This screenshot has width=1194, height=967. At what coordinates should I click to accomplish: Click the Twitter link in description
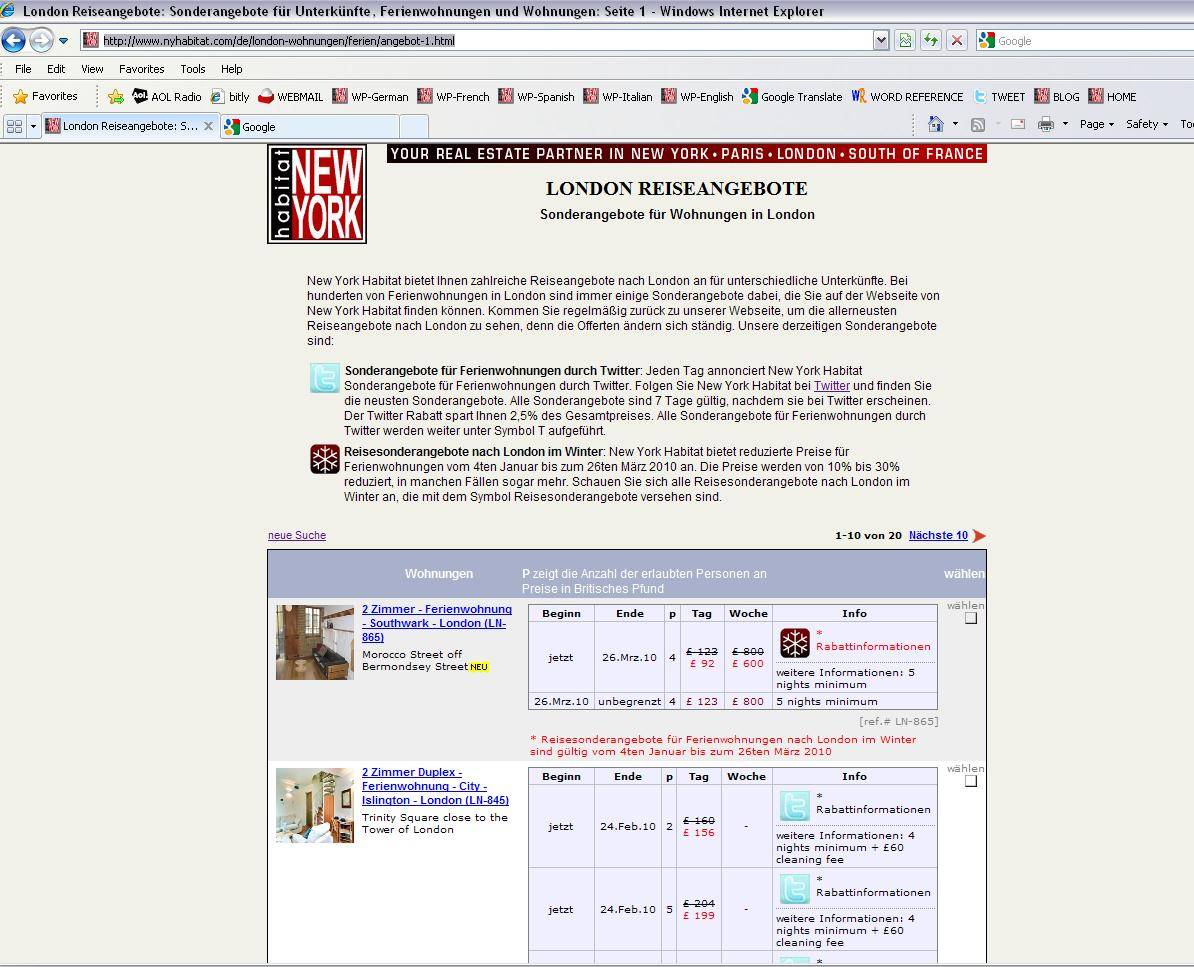tap(831, 386)
